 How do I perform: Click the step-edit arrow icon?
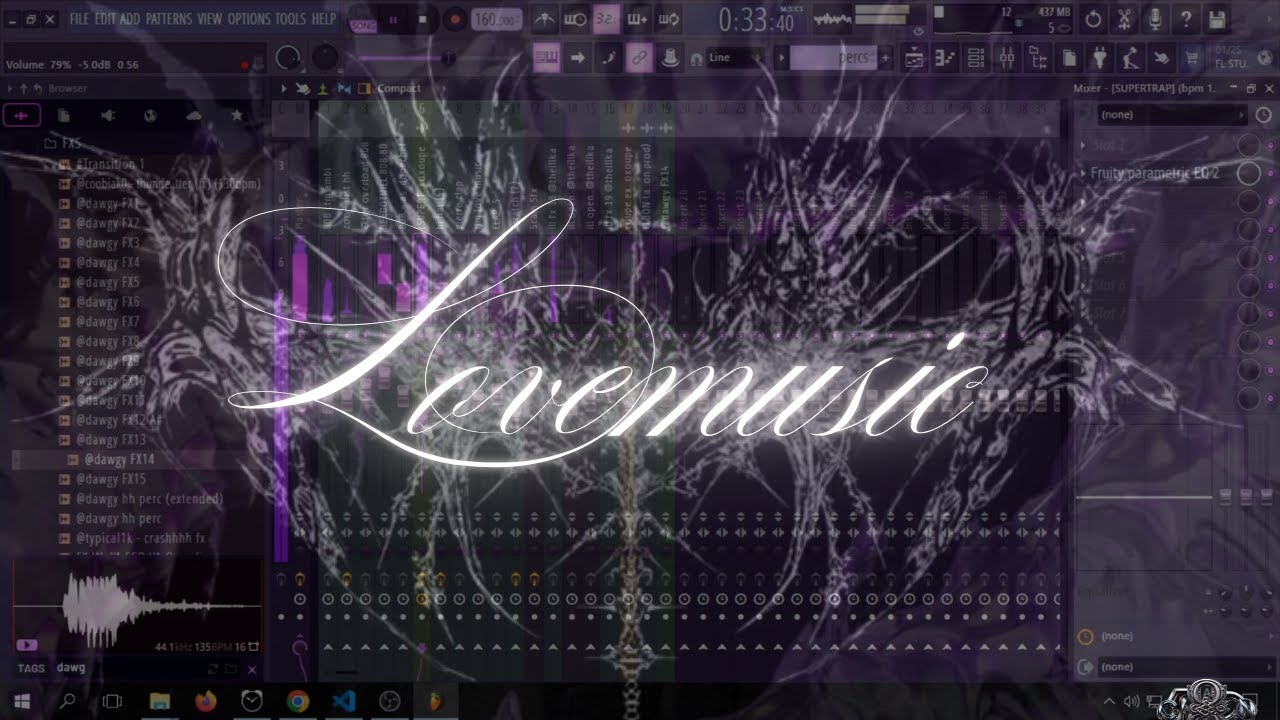coord(577,58)
